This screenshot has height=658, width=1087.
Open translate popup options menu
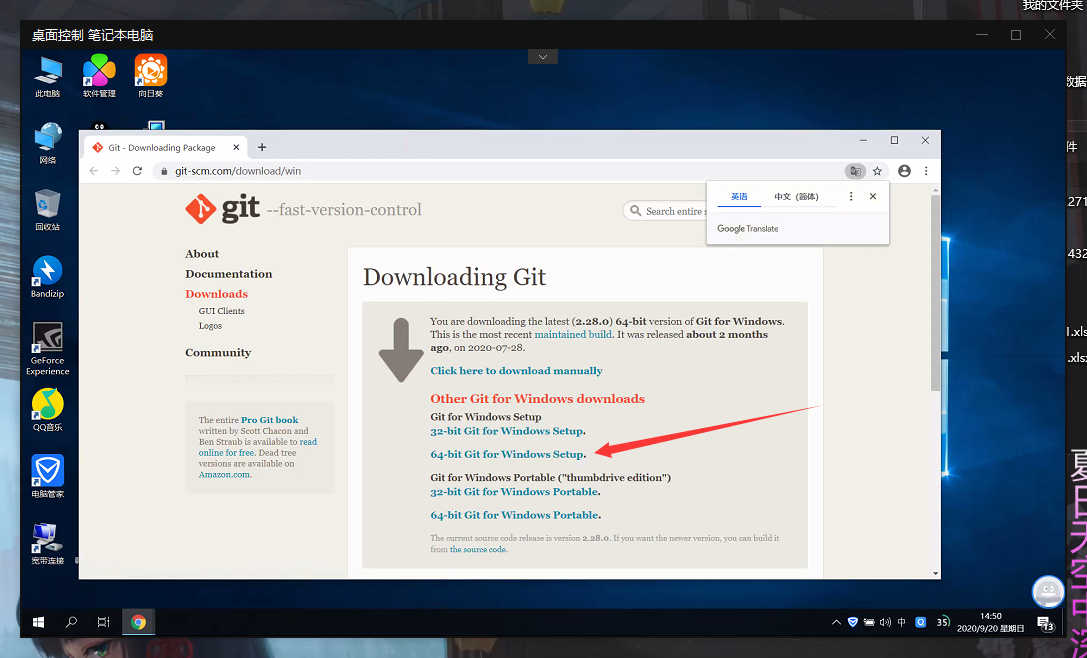[x=851, y=197]
